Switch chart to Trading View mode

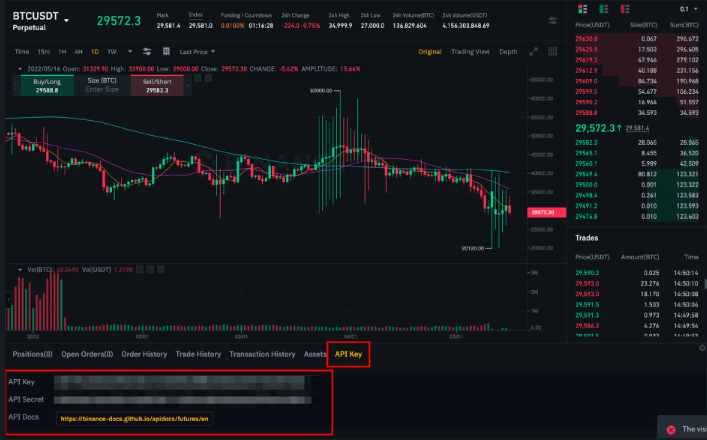[470, 51]
